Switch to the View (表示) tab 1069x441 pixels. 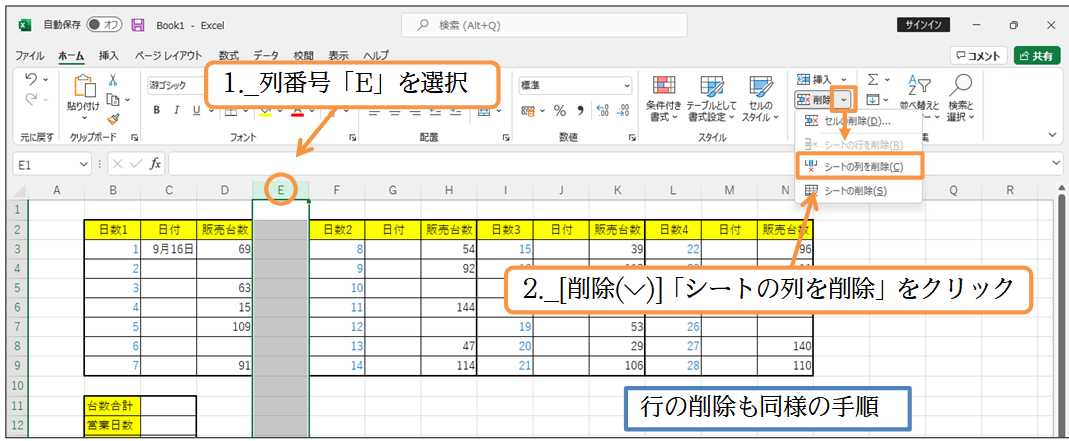click(339, 55)
